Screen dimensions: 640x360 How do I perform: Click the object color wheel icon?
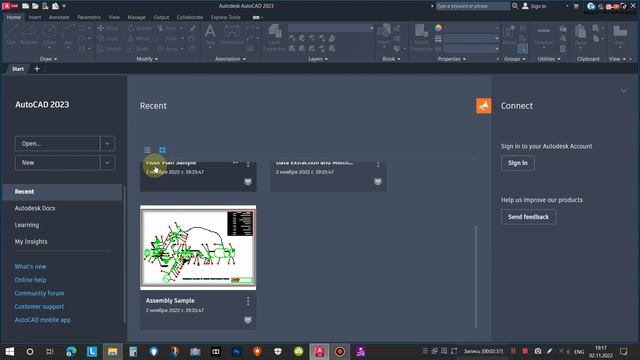[438, 28]
